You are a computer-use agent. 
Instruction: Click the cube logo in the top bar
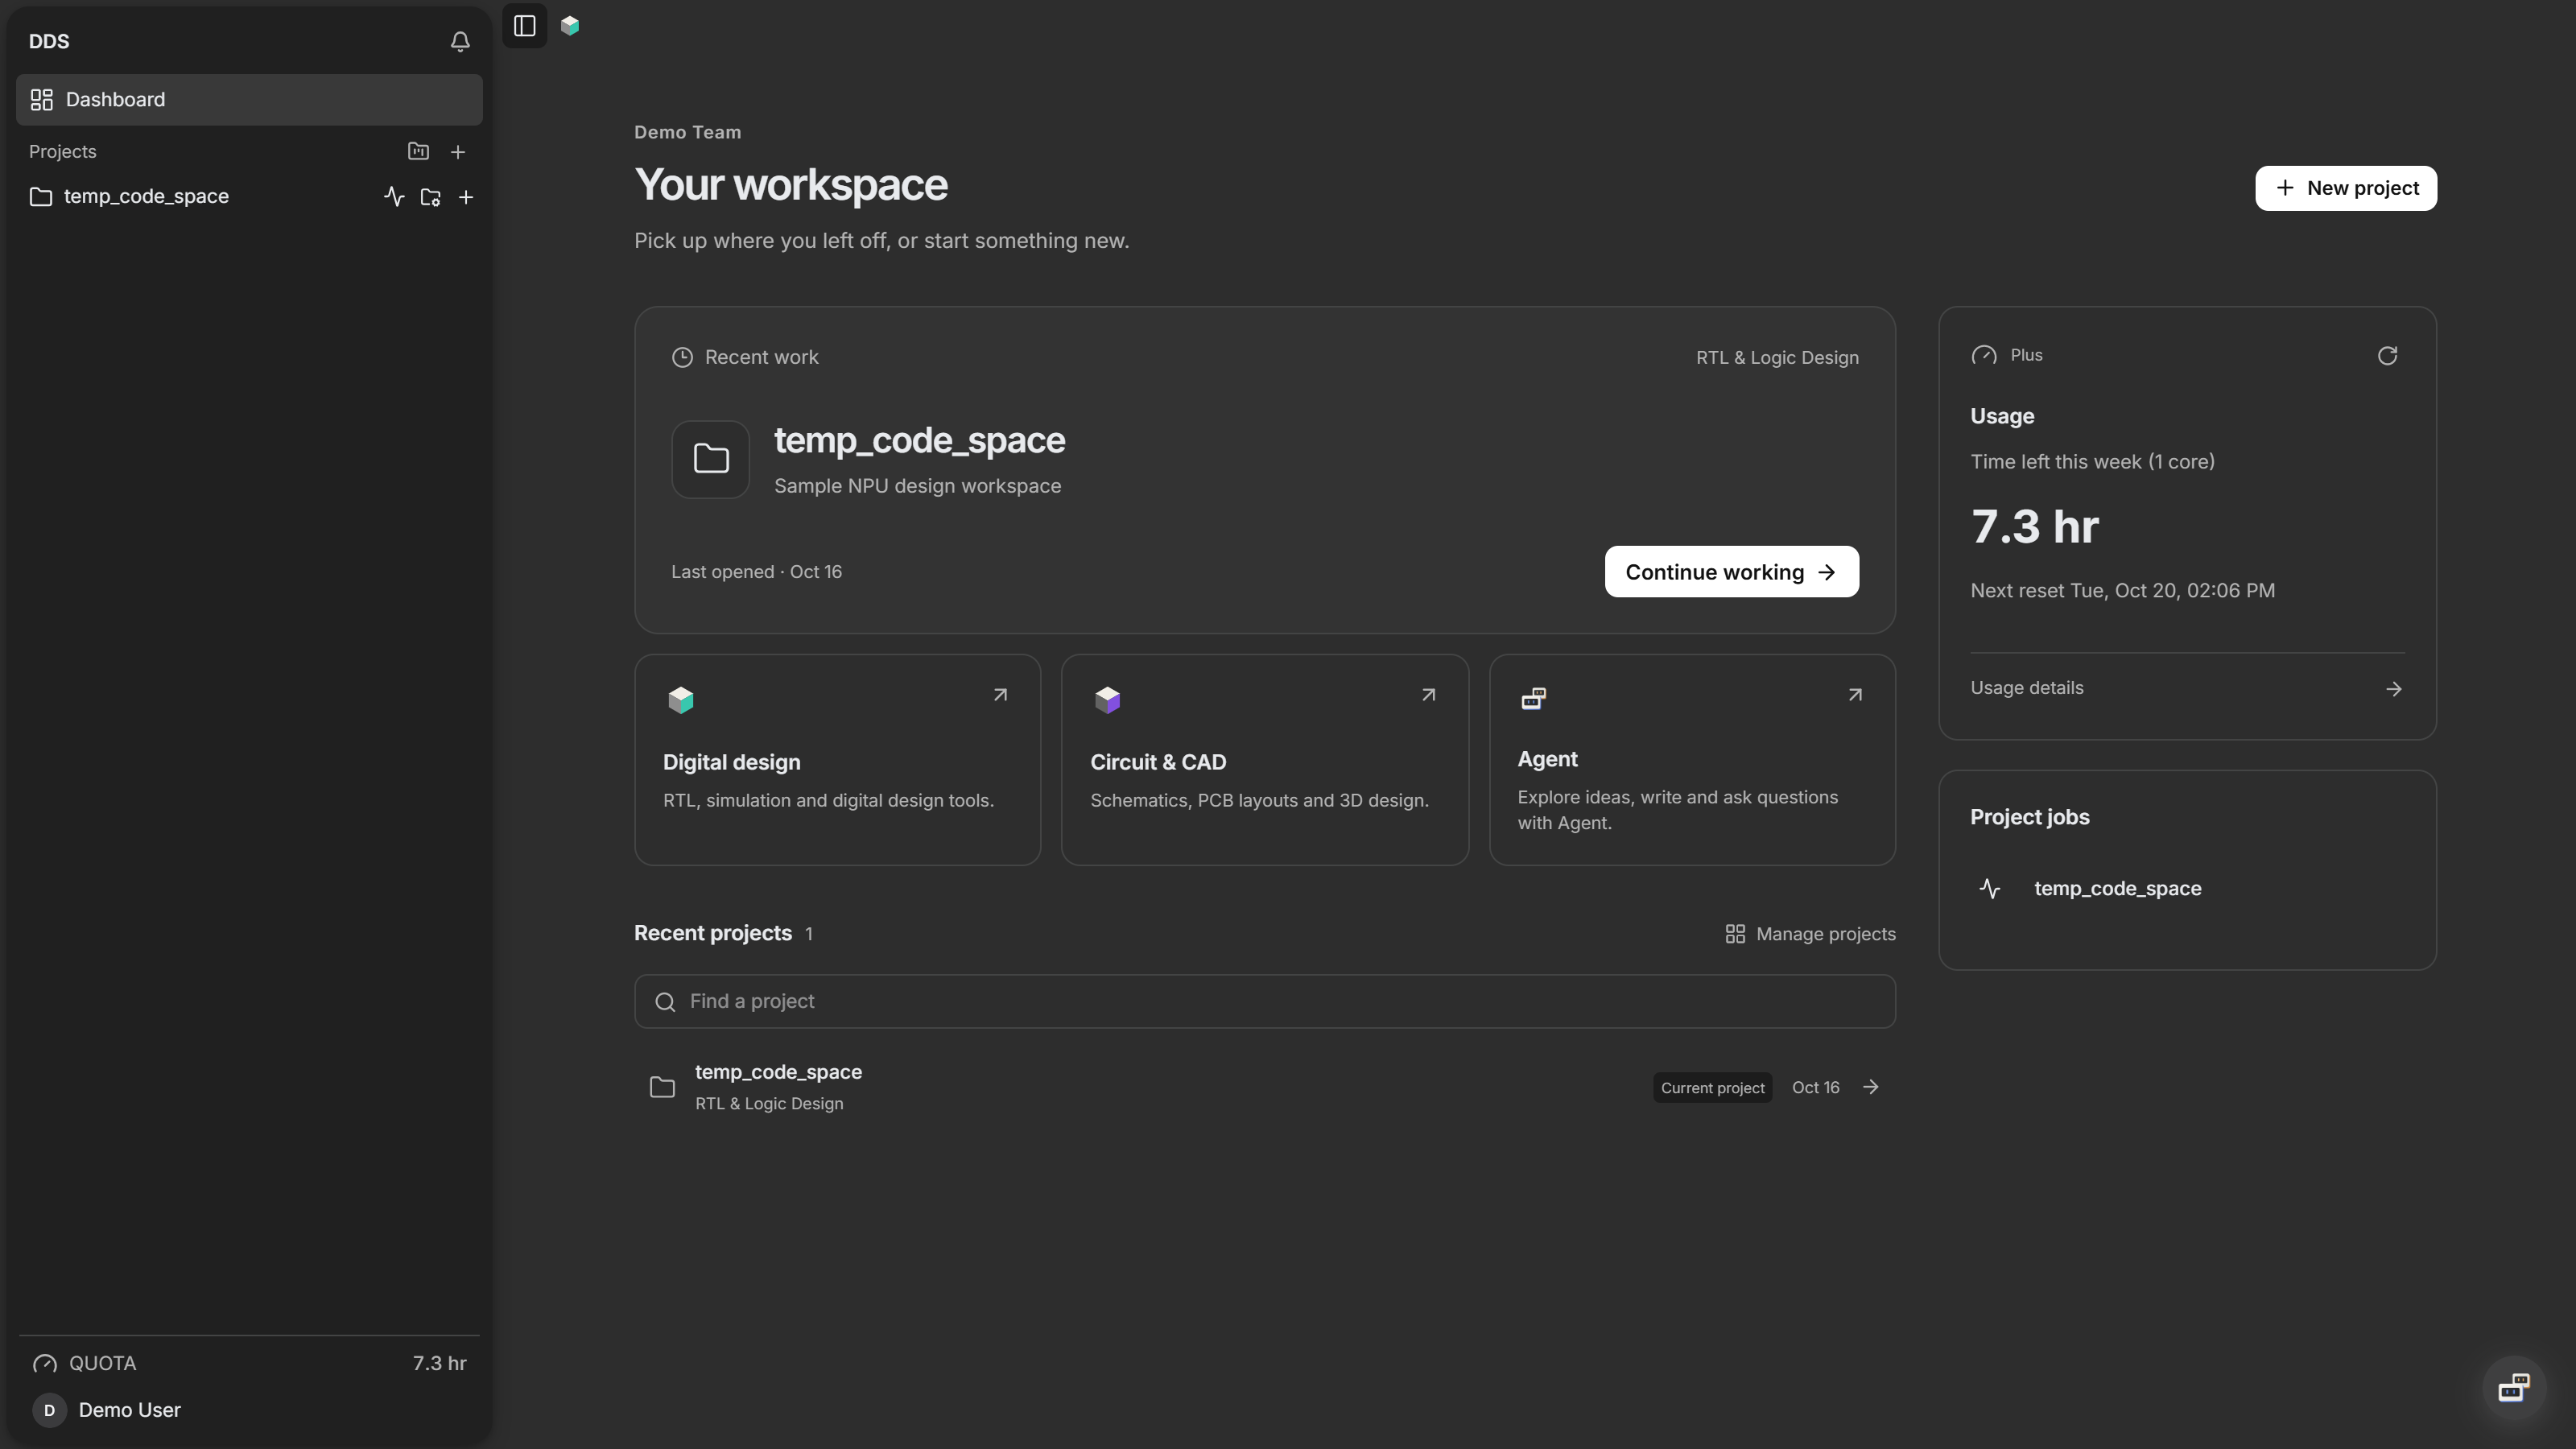tap(570, 26)
